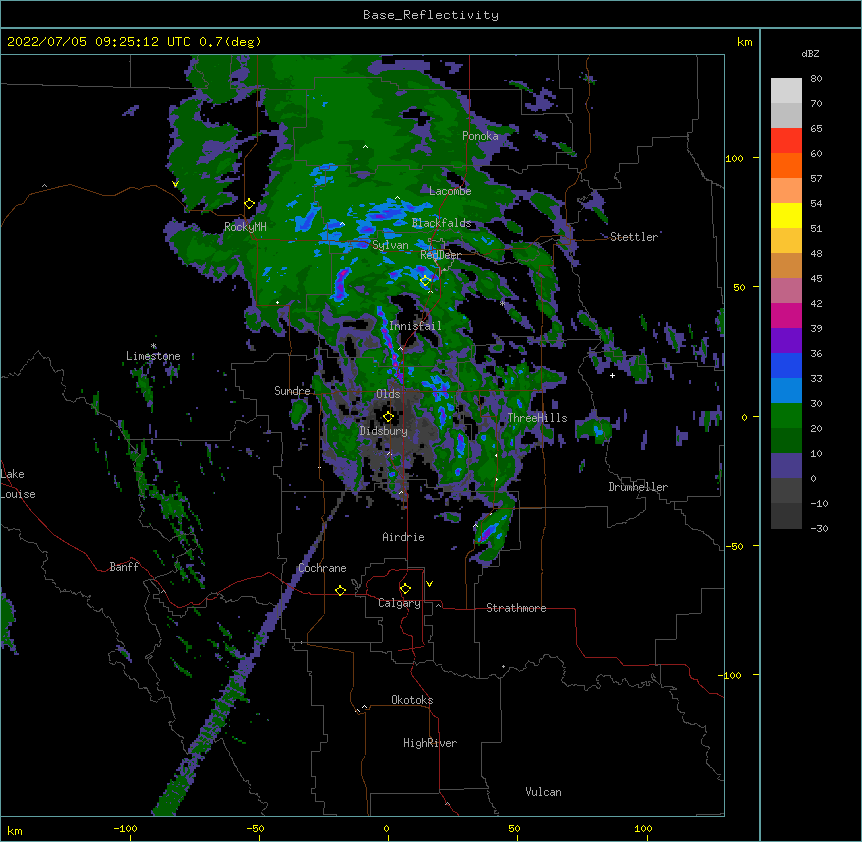862x842 pixels.
Task: Click the Lacombe label
Action: (x=450, y=191)
